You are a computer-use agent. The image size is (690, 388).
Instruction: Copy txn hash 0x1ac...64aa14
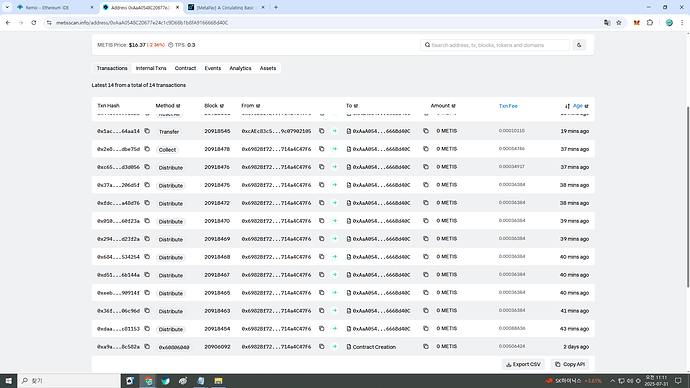click(x=147, y=131)
